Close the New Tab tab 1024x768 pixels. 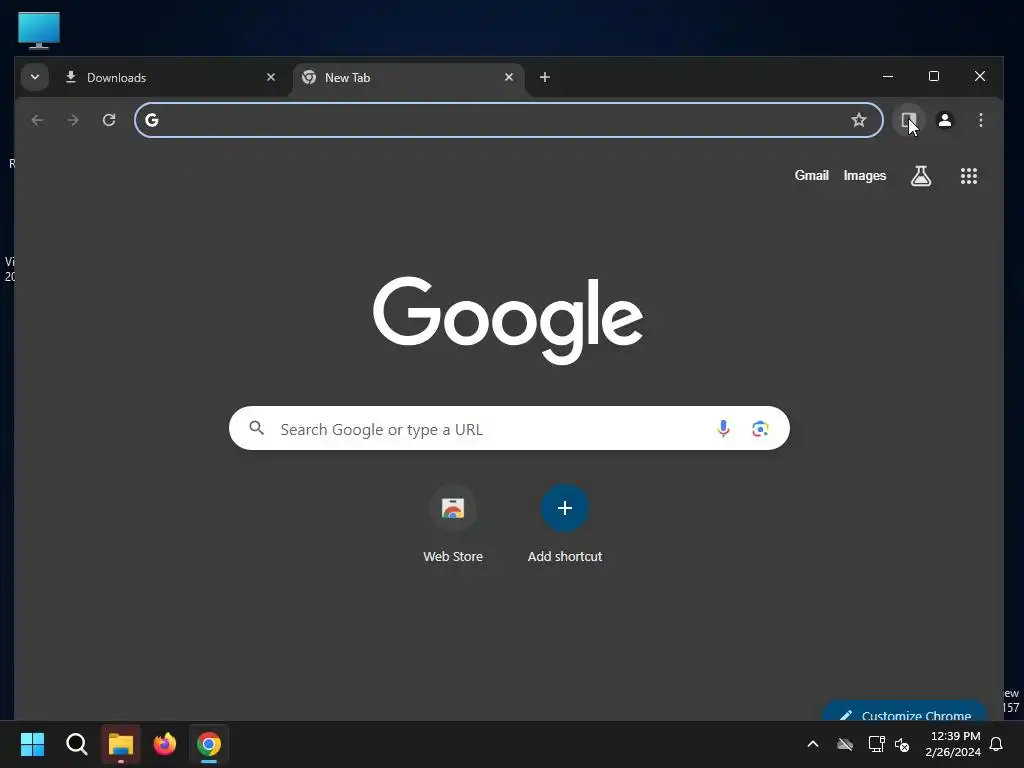[509, 77]
